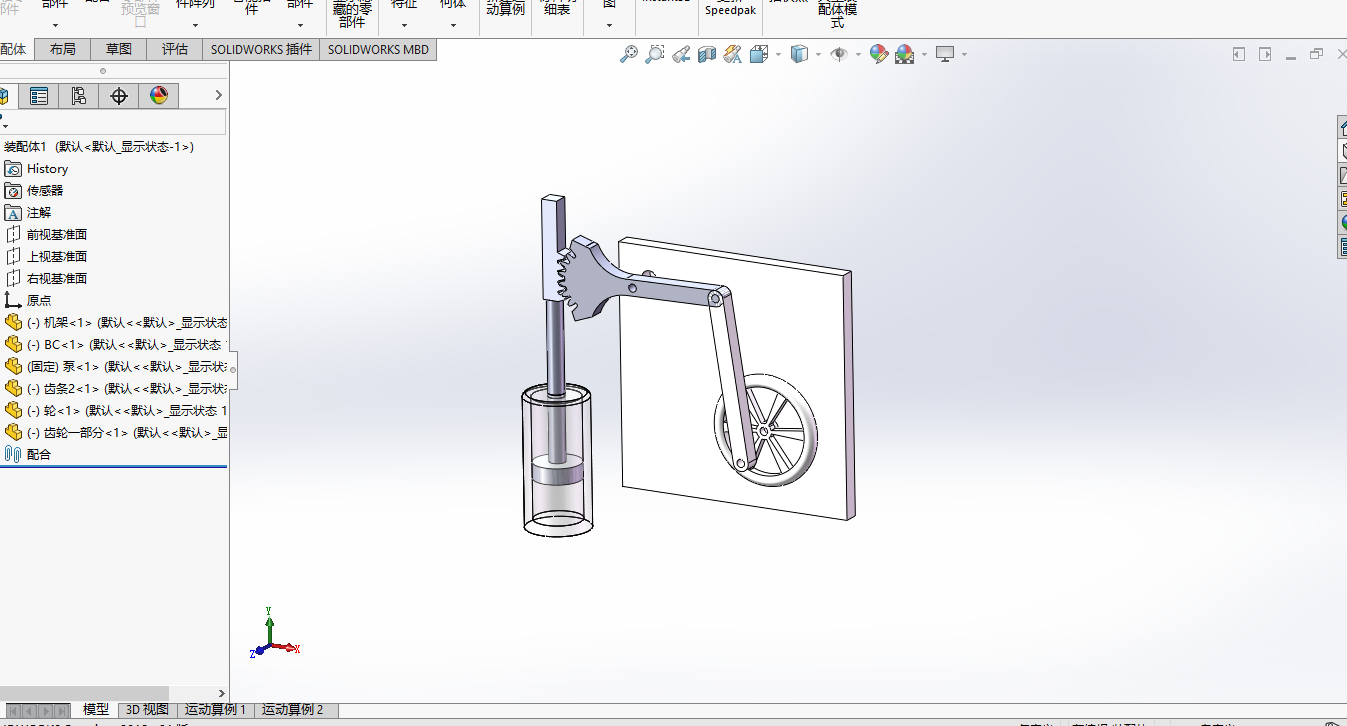Click the Display Style cube icon
Viewport: 1347px width, 726px height.
point(799,54)
